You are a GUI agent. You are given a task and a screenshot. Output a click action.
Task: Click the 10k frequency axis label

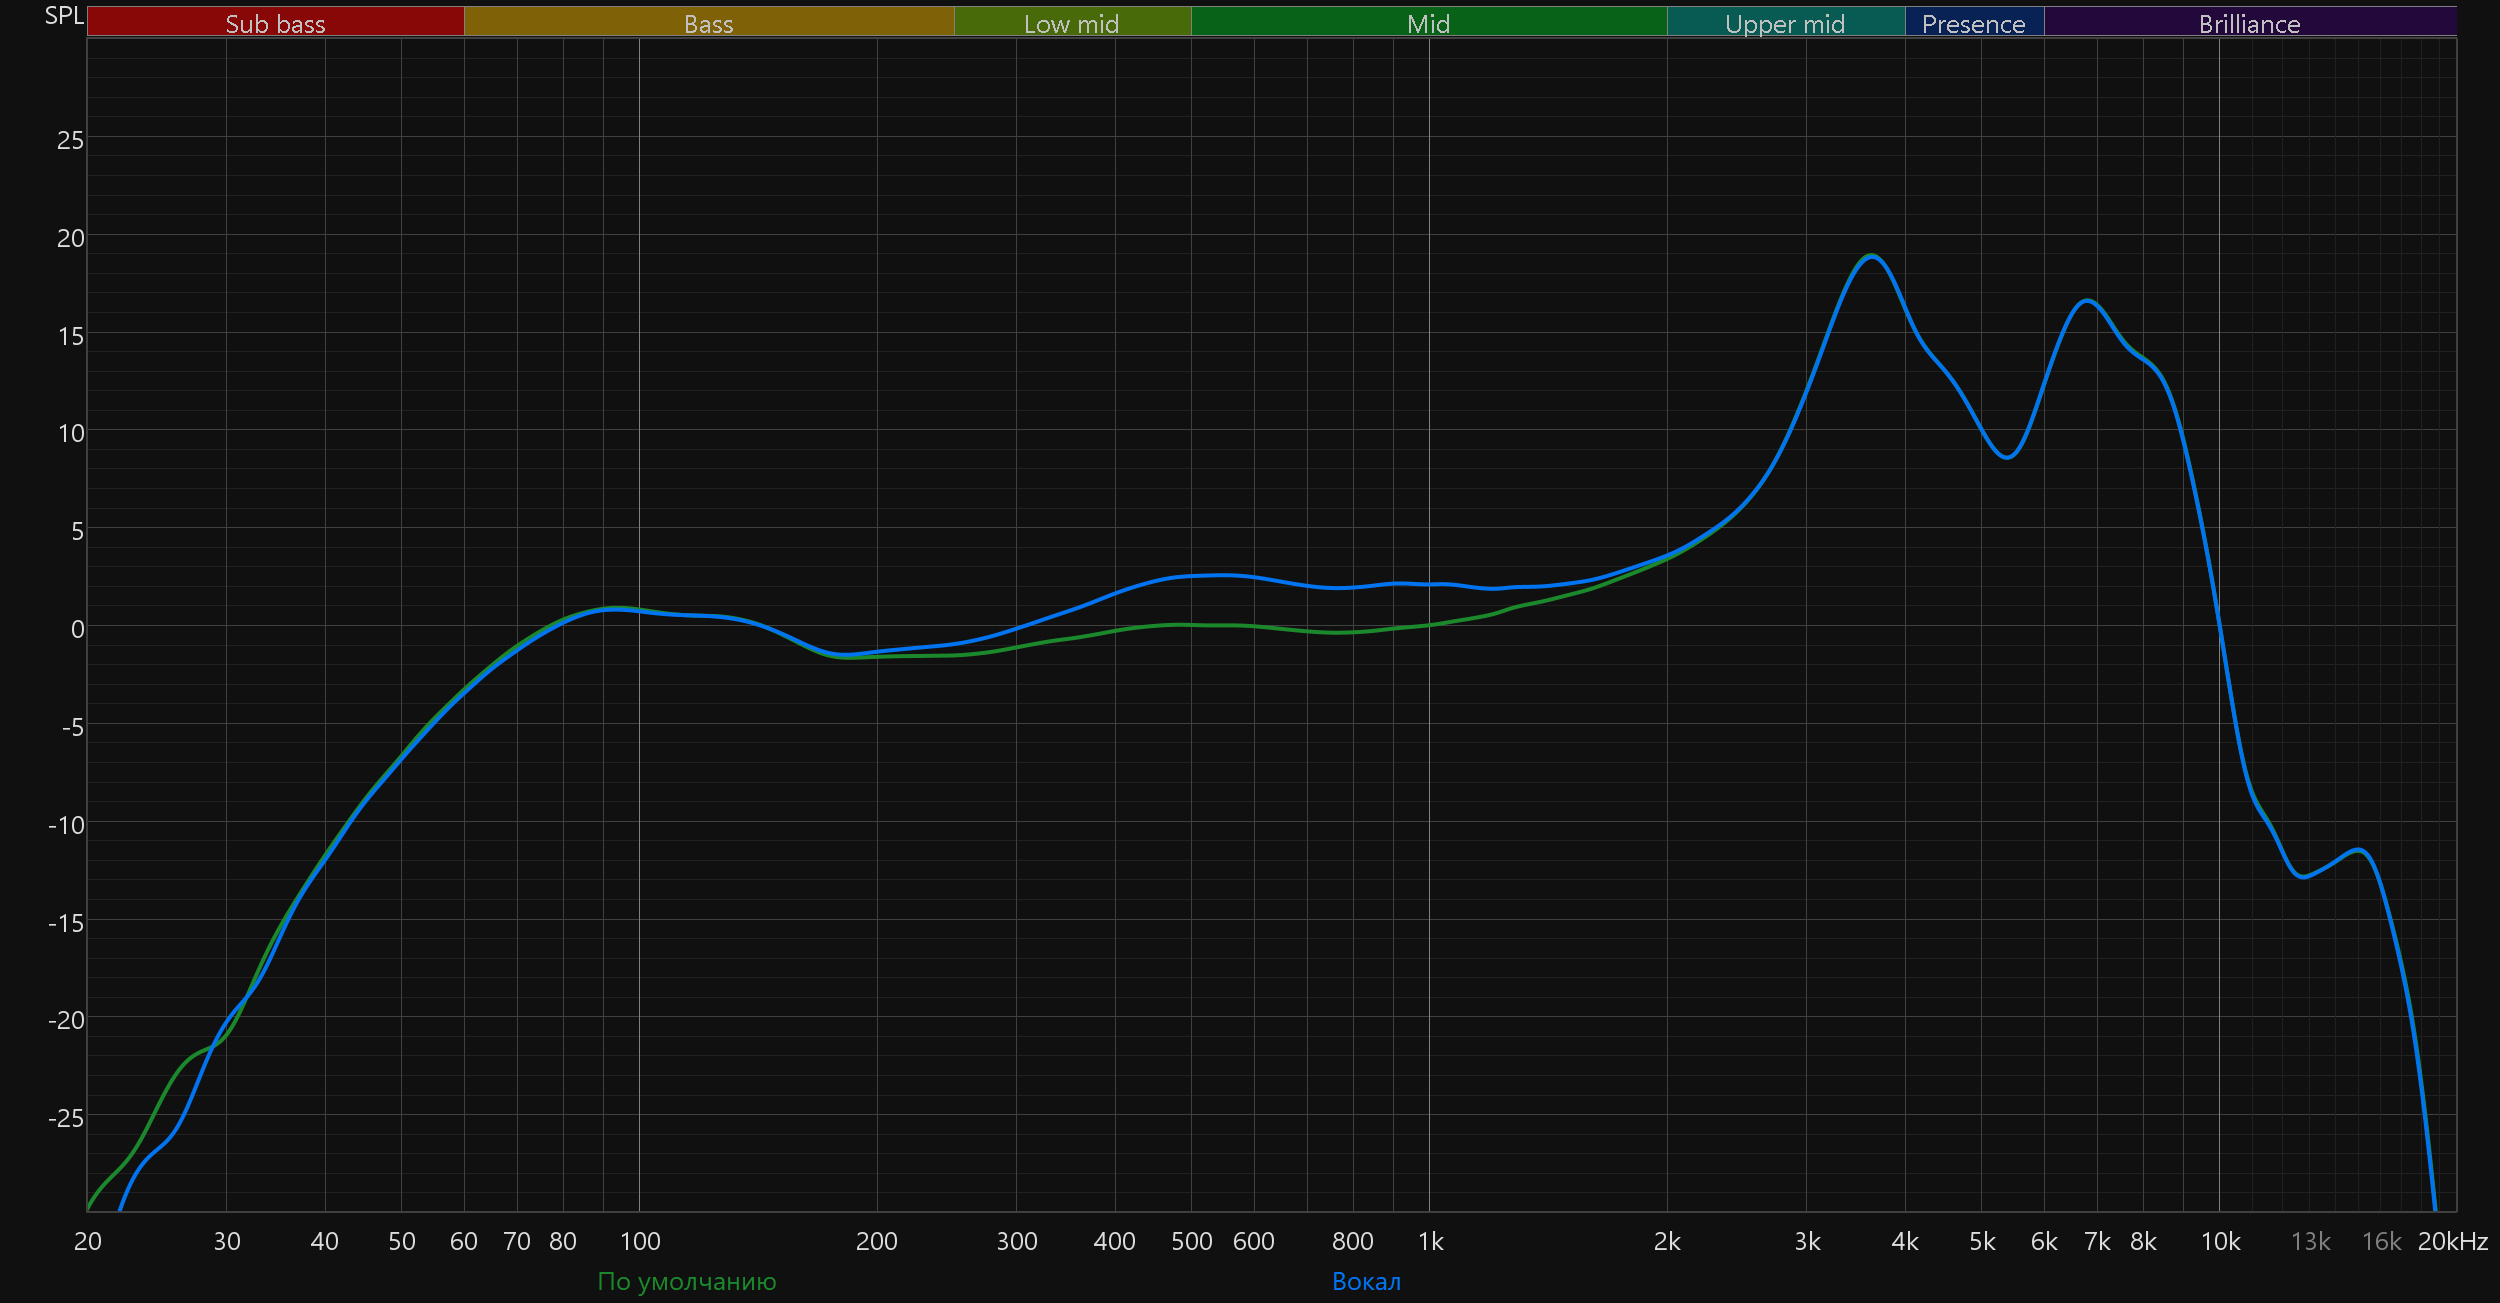pyautogui.click(x=2220, y=1241)
